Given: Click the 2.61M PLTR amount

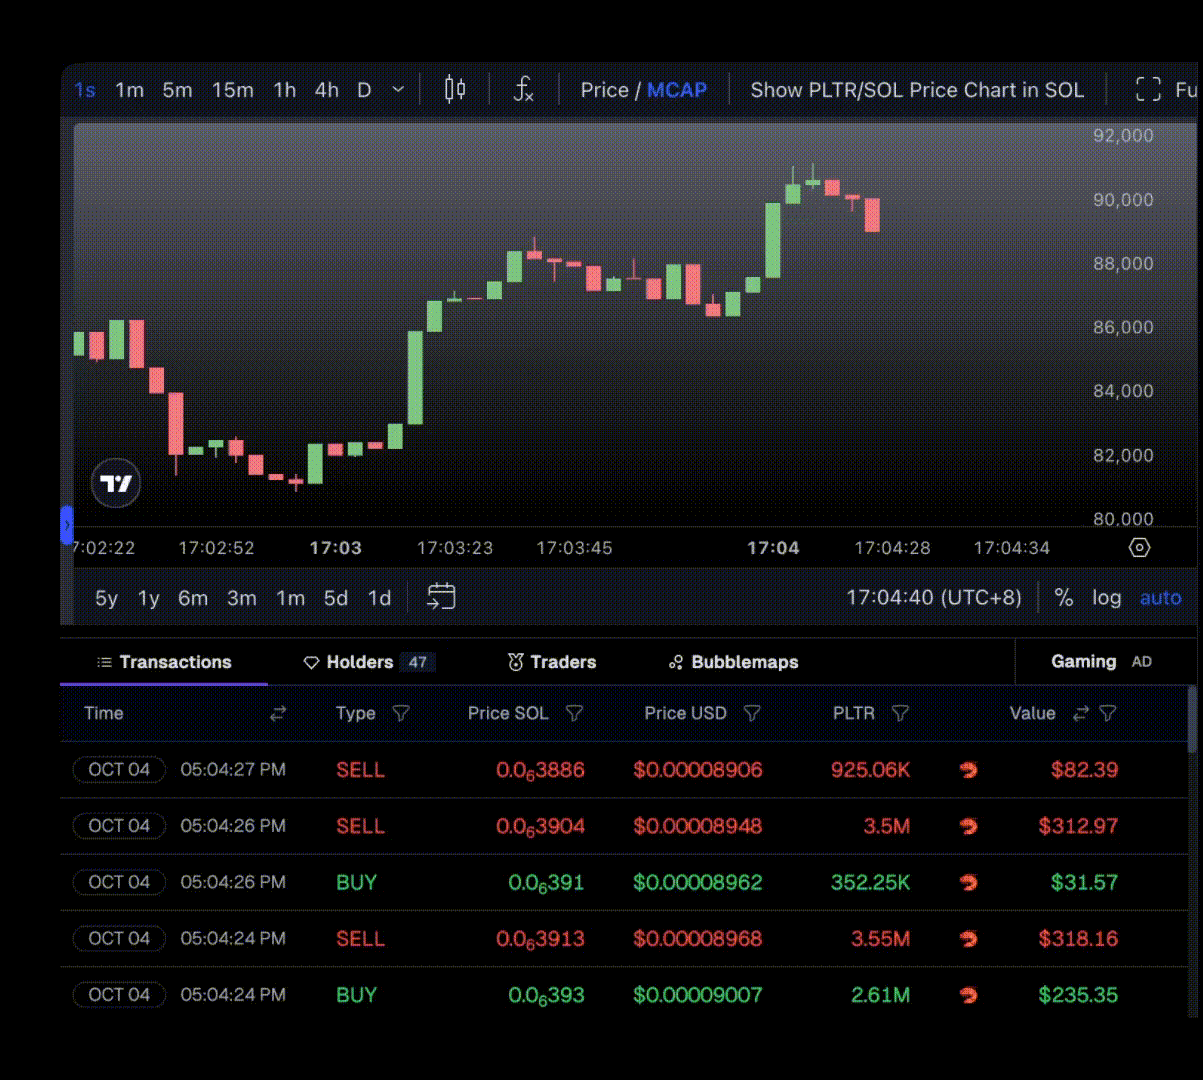Looking at the screenshot, I should coord(880,994).
